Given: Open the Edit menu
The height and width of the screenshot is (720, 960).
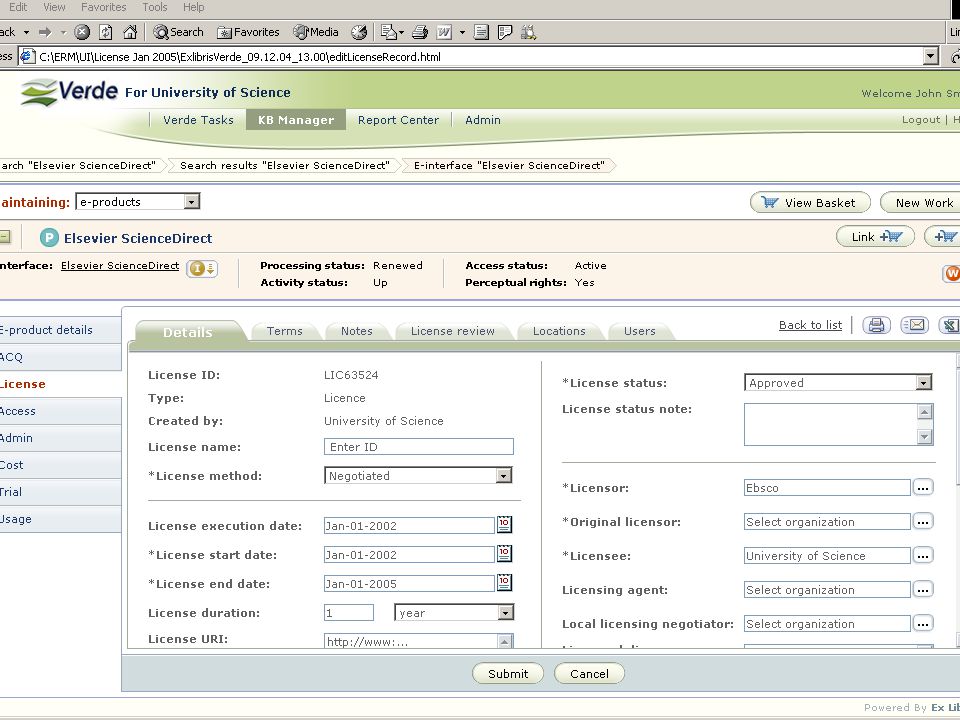Looking at the screenshot, I should click(18, 7).
